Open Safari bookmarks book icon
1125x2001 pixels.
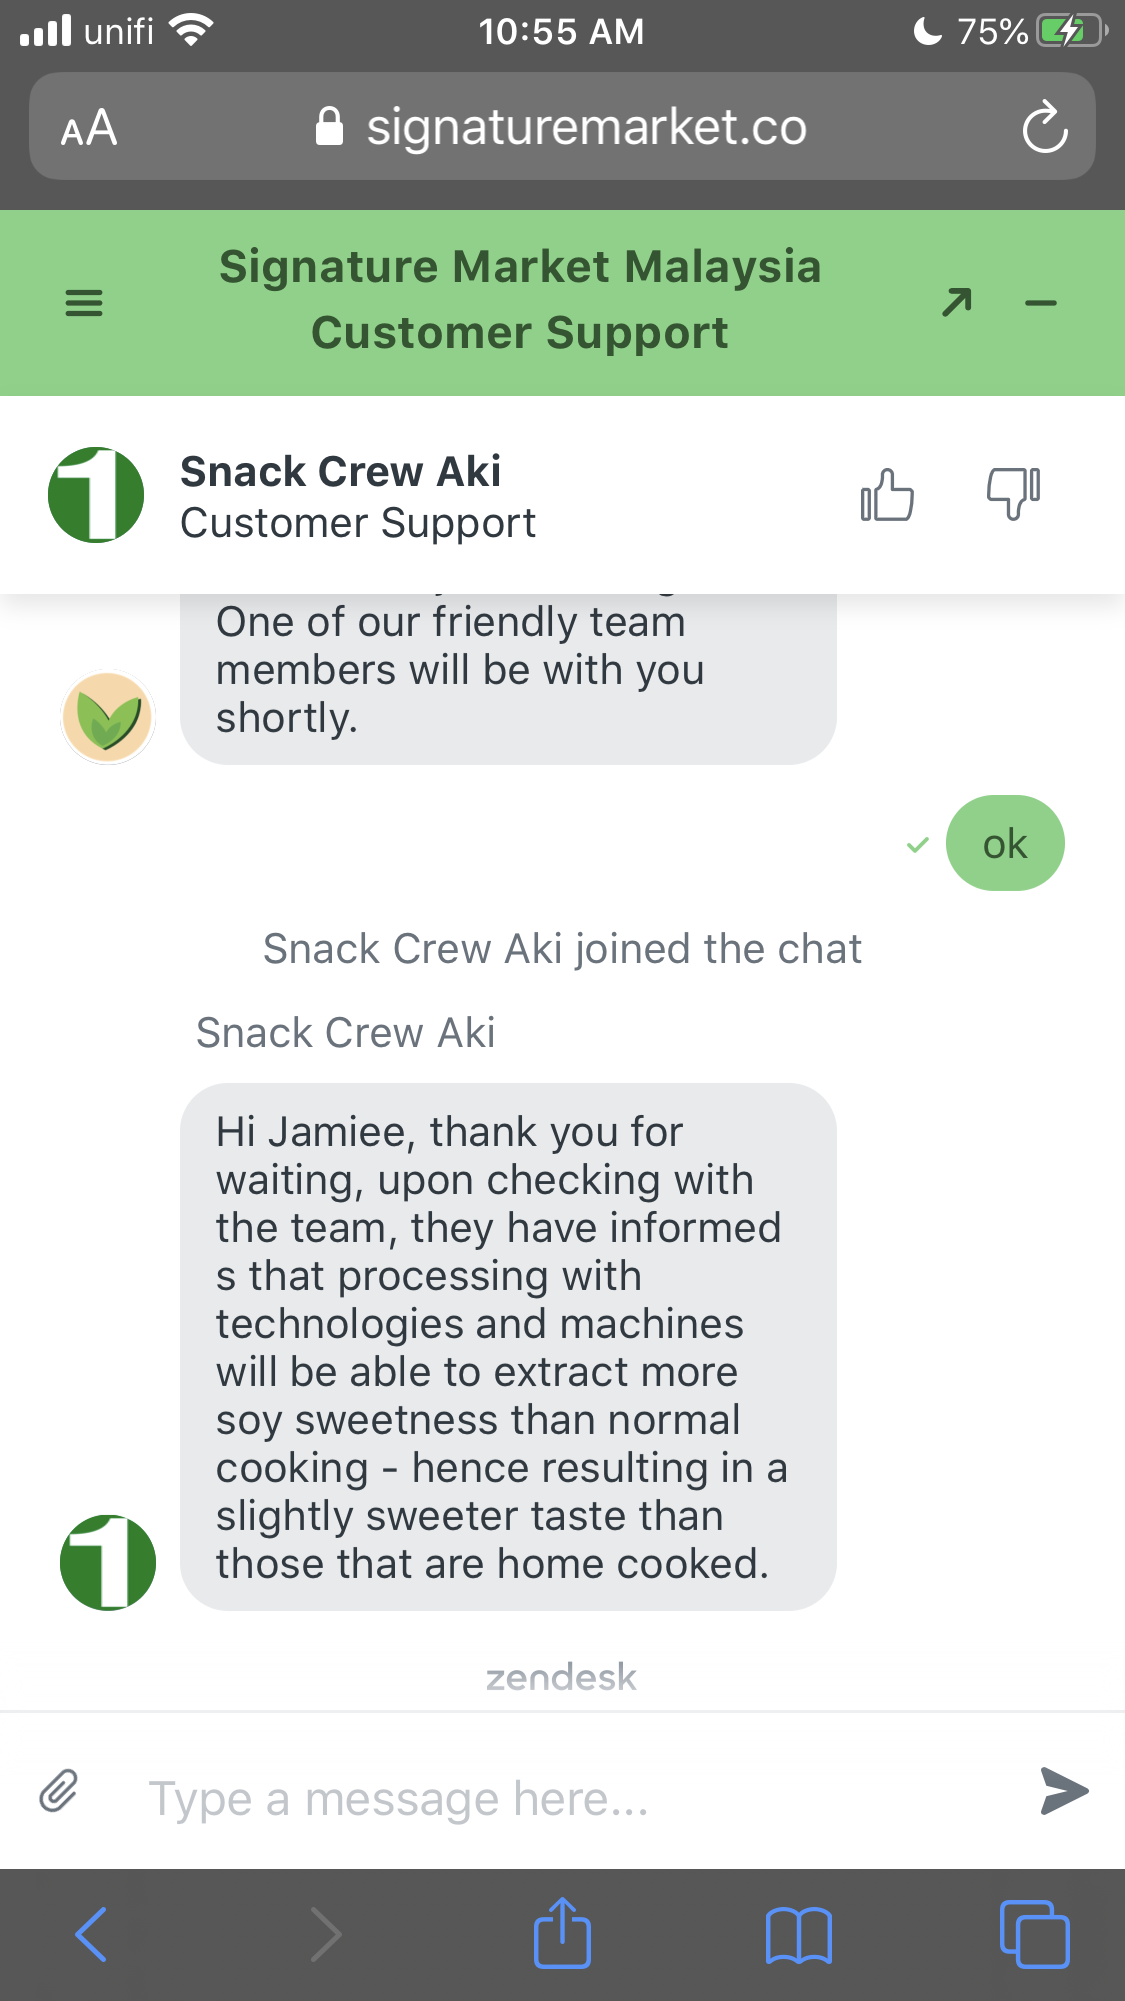798,1934
